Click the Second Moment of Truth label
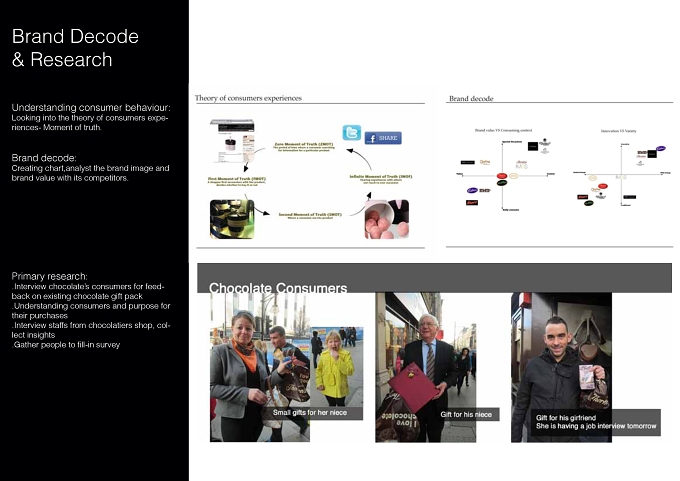This screenshot has width=680, height=481. click(x=310, y=216)
